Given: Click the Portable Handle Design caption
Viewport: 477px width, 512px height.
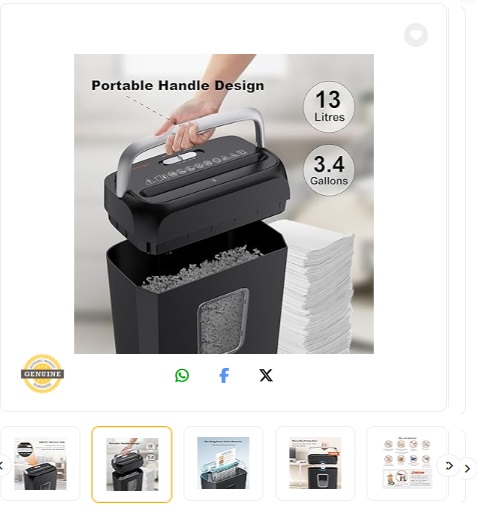Looking at the screenshot, I should click(178, 85).
